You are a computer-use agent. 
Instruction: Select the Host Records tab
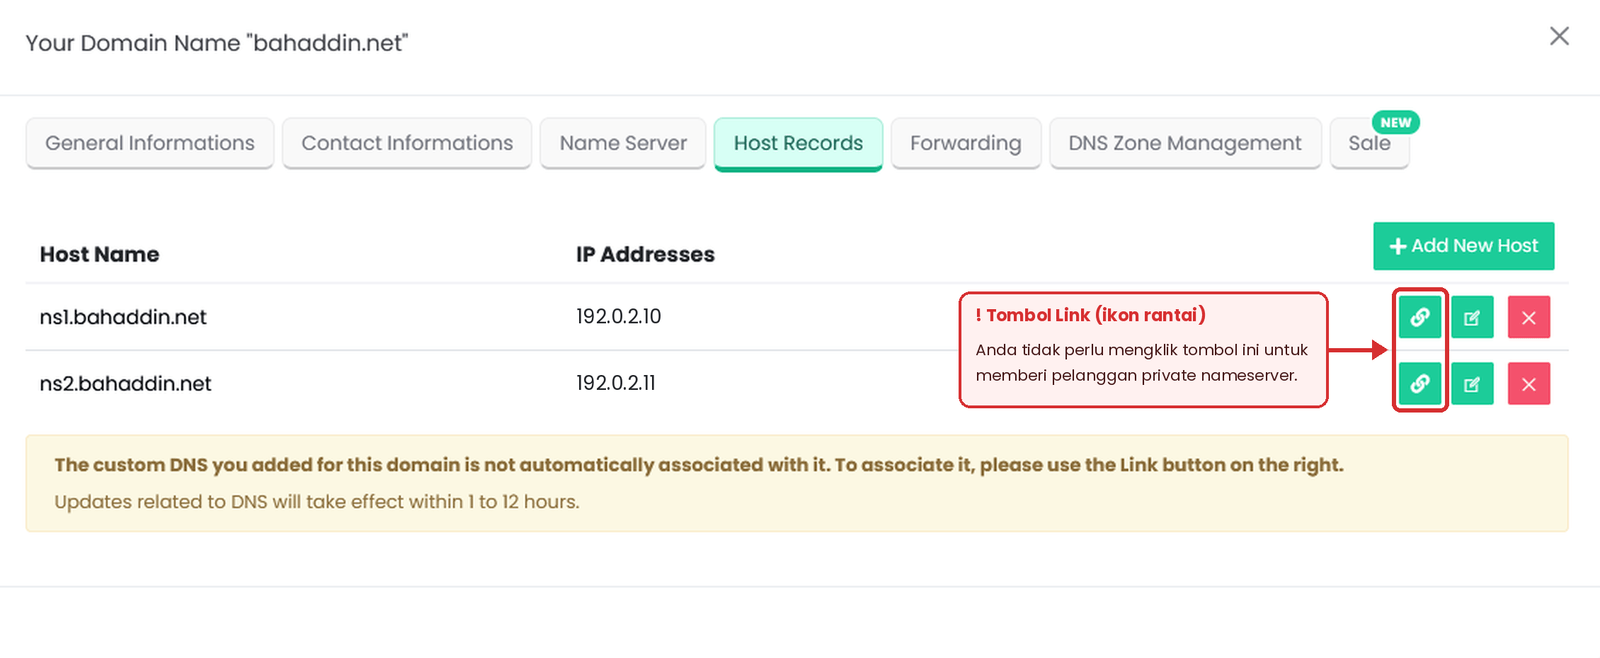pos(798,144)
